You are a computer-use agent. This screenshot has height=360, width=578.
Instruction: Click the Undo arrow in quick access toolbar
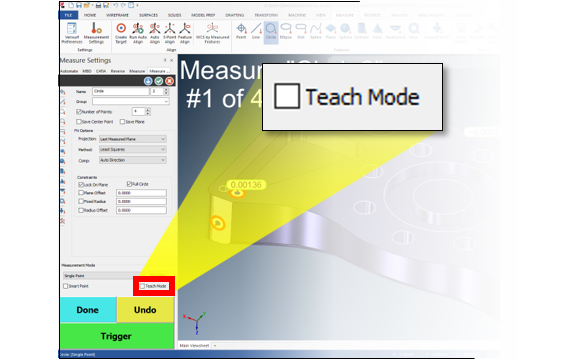(115, 5)
